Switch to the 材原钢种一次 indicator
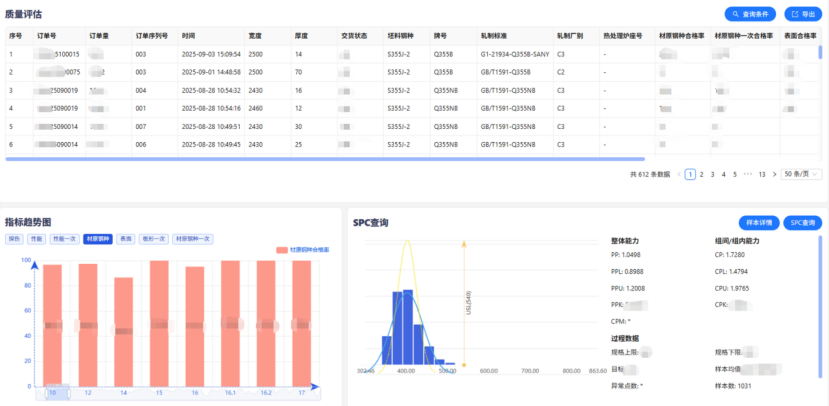This screenshot has height=406, width=829. (x=192, y=239)
